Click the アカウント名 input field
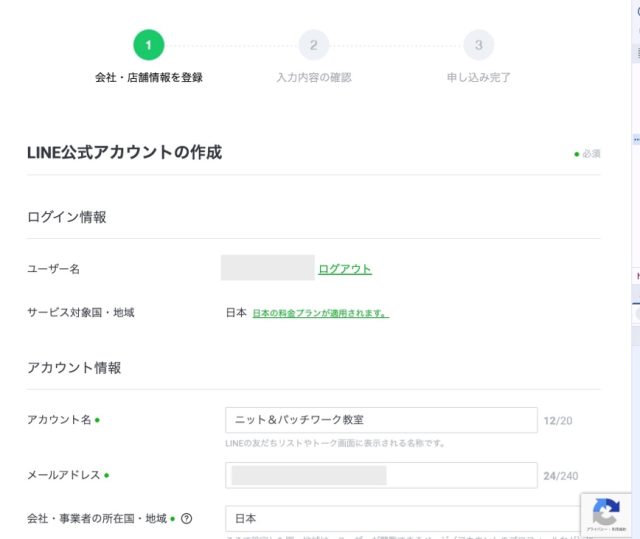The height and width of the screenshot is (539, 640). click(381, 420)
